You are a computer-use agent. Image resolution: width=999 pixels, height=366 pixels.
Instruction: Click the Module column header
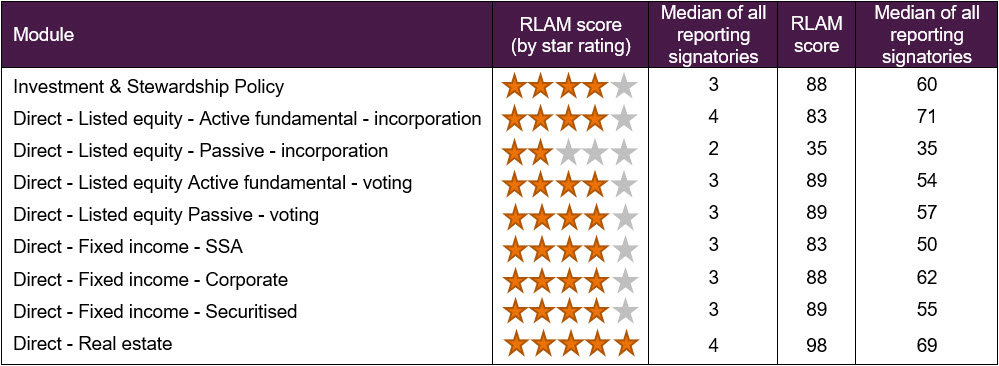pos(43,34)
